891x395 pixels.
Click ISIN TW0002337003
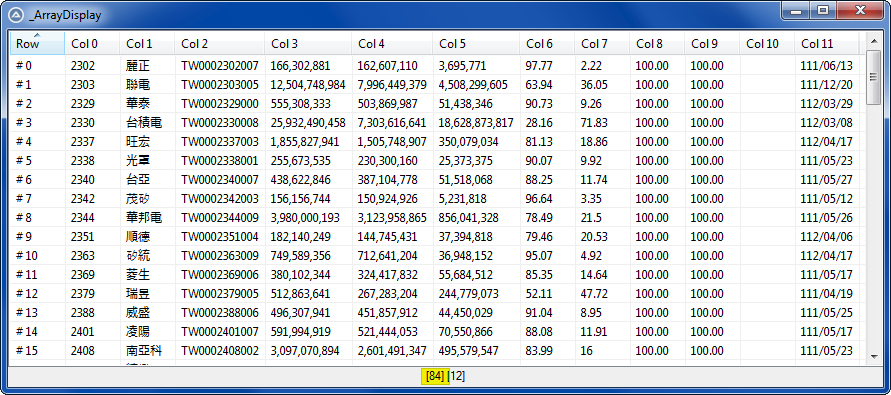coord(220,142)
